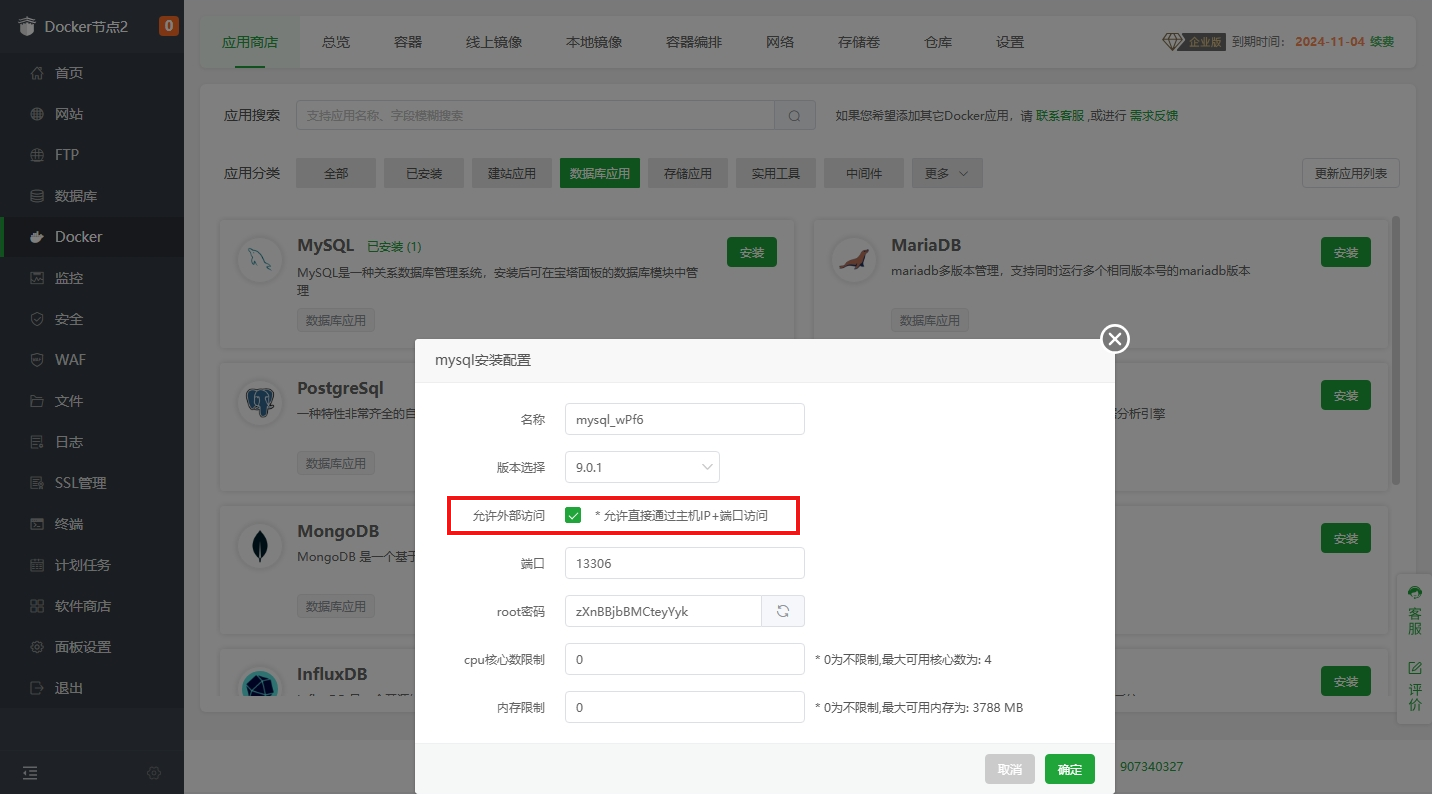The image size is (1432, 794).
Task: Filter by 全部 category
Action: pyautogui.click(x=336, y=173)
